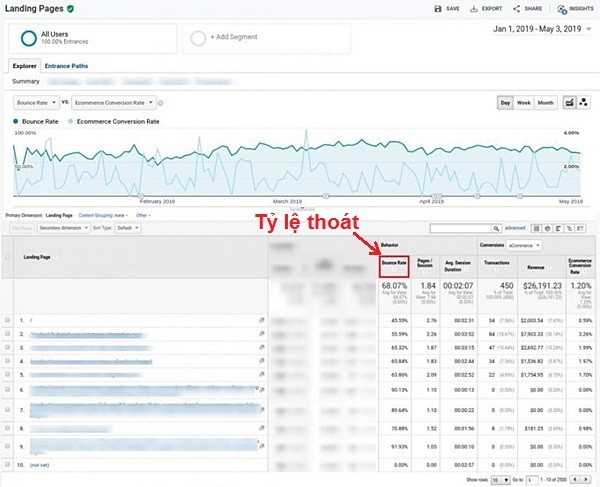600x487 pixels.
Task: Click the Plot Rows button
Action: [22, 228]
